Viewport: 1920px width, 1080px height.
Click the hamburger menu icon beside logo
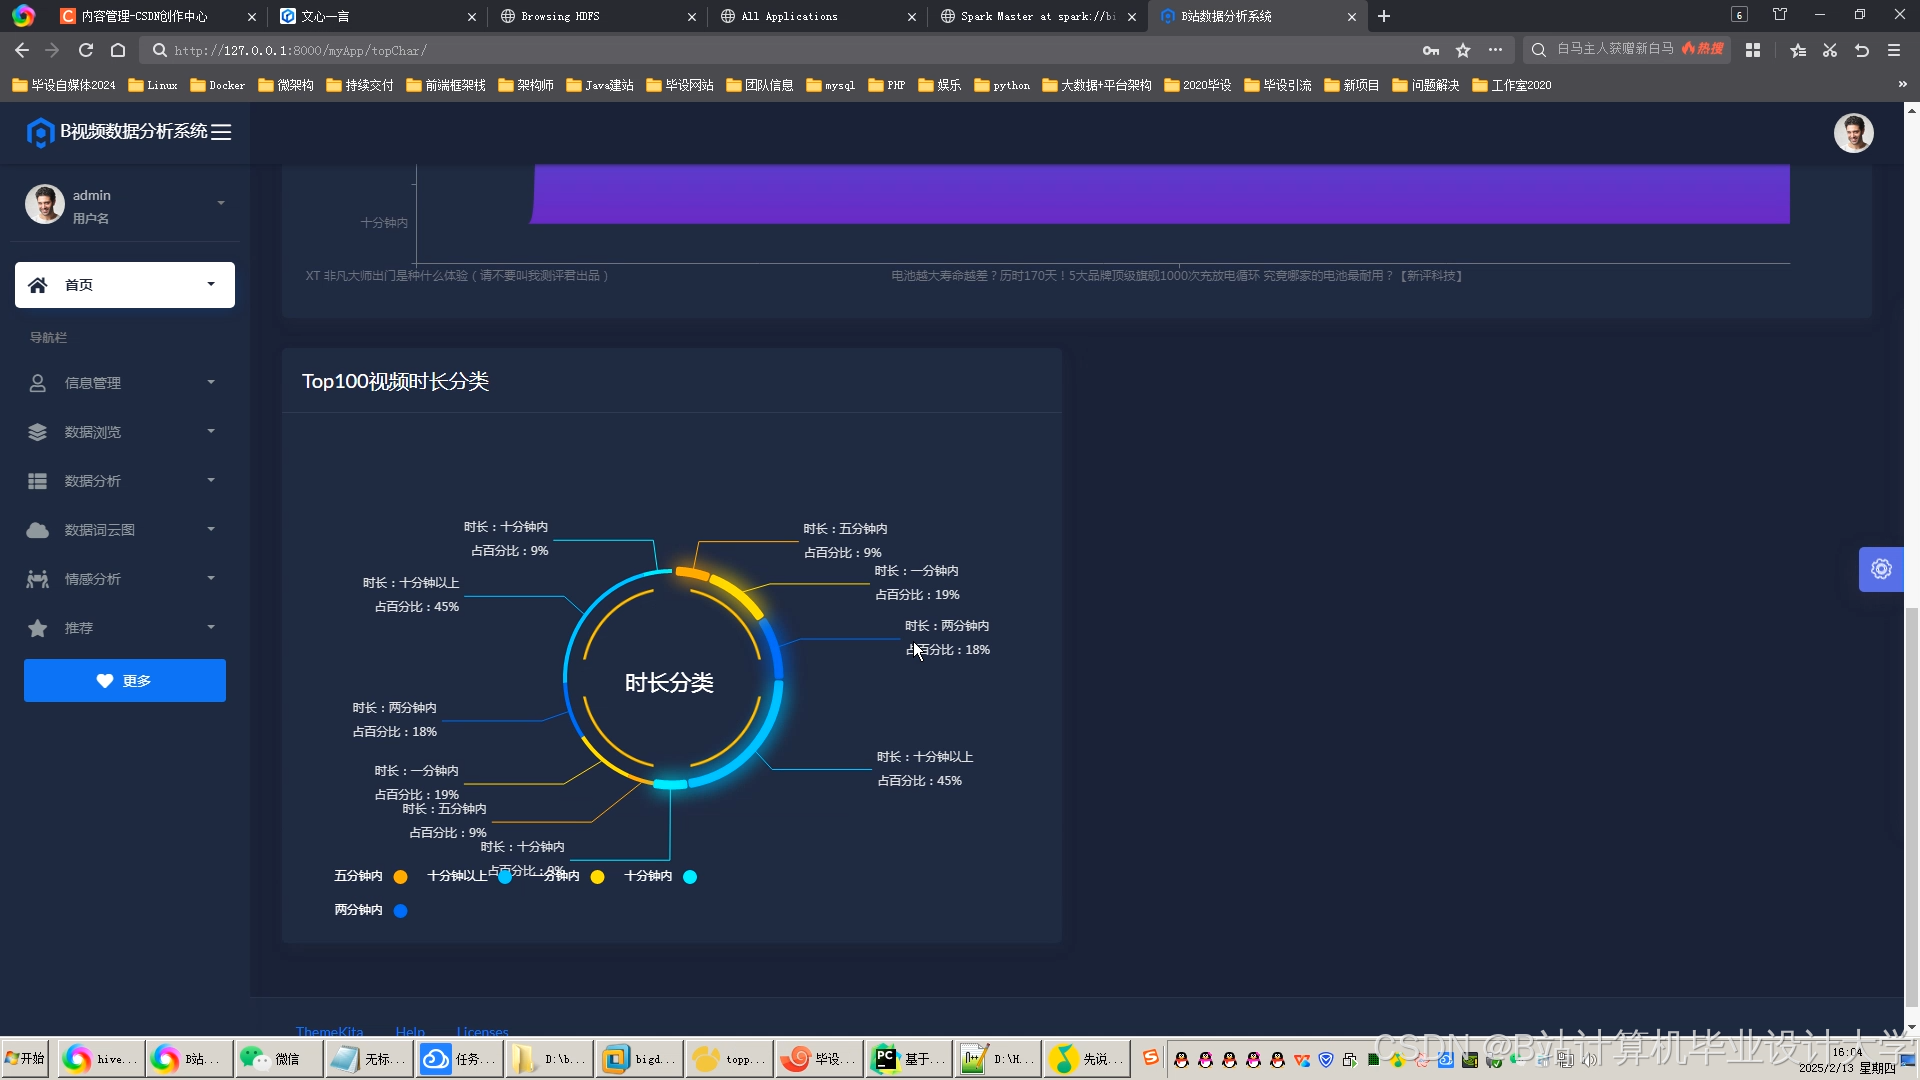pyautogui.click(x=221, y=132)
